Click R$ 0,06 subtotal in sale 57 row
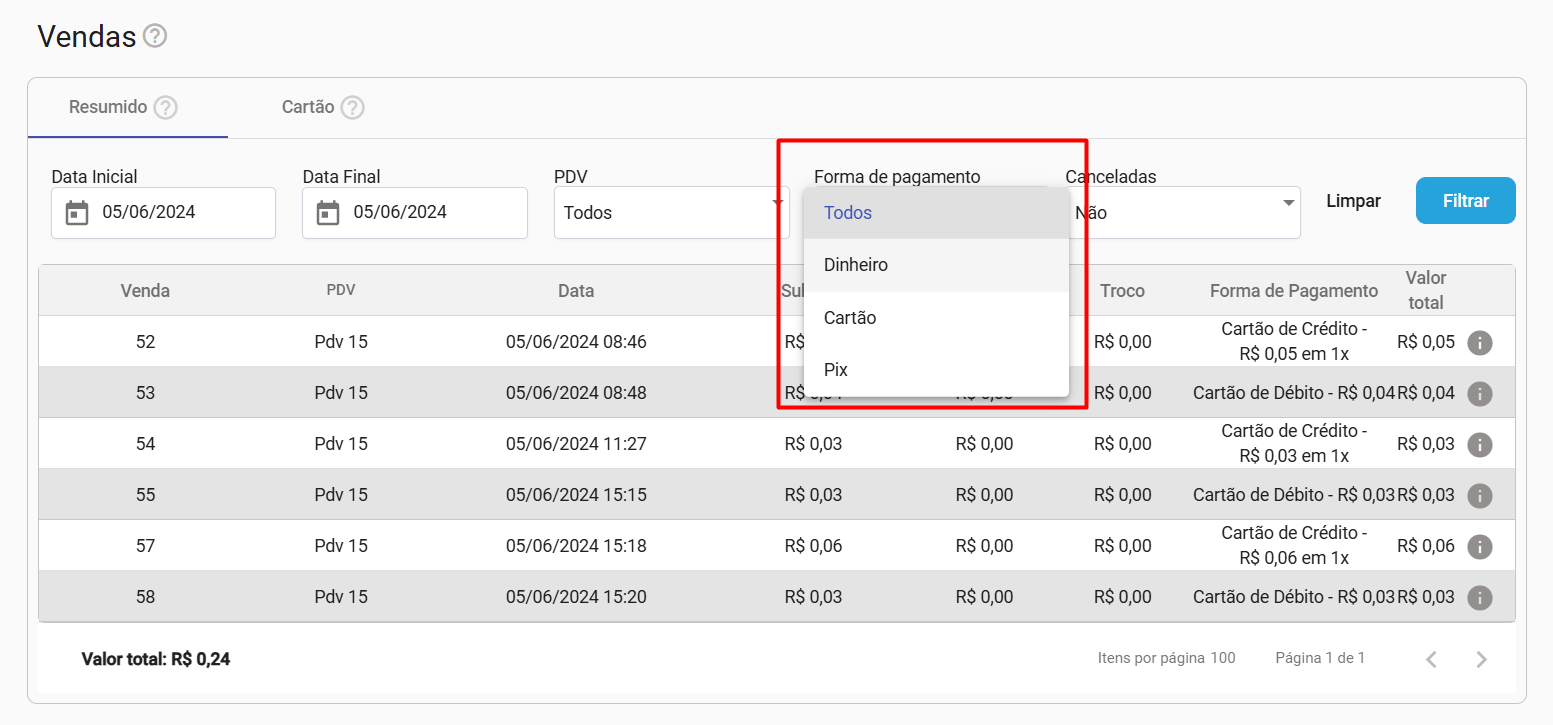 pyautogui.click(x=813, y=546)
